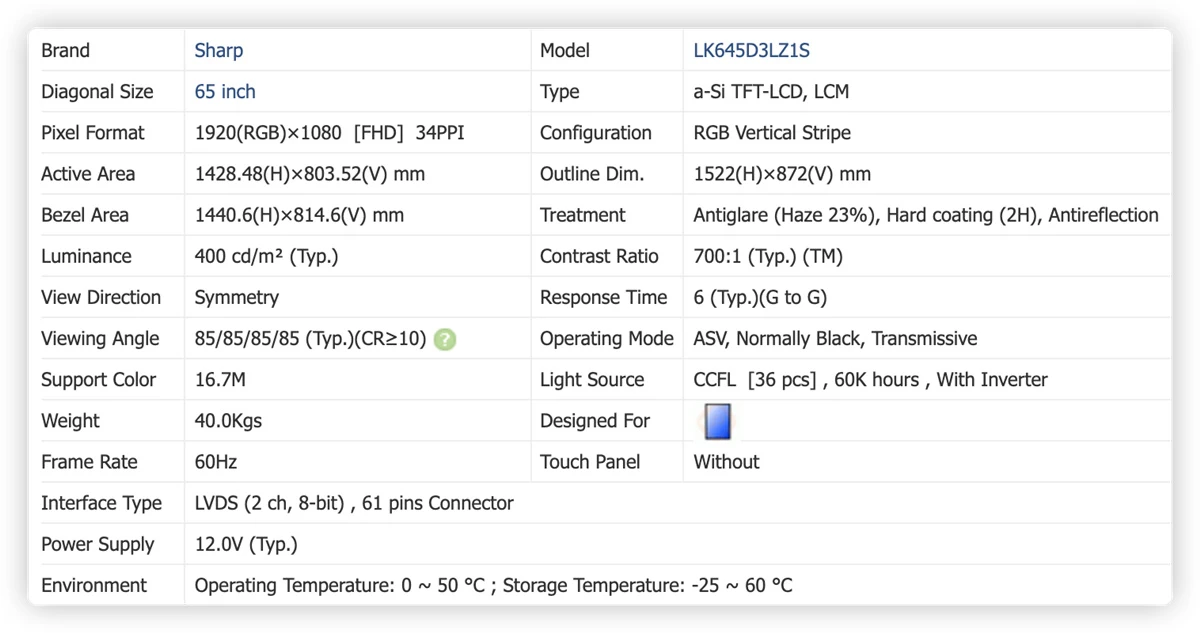Screen dimensions: 1200x633
Task: Select the Without touch panel value
Action: pyautogui.click(x=726, y=462)
